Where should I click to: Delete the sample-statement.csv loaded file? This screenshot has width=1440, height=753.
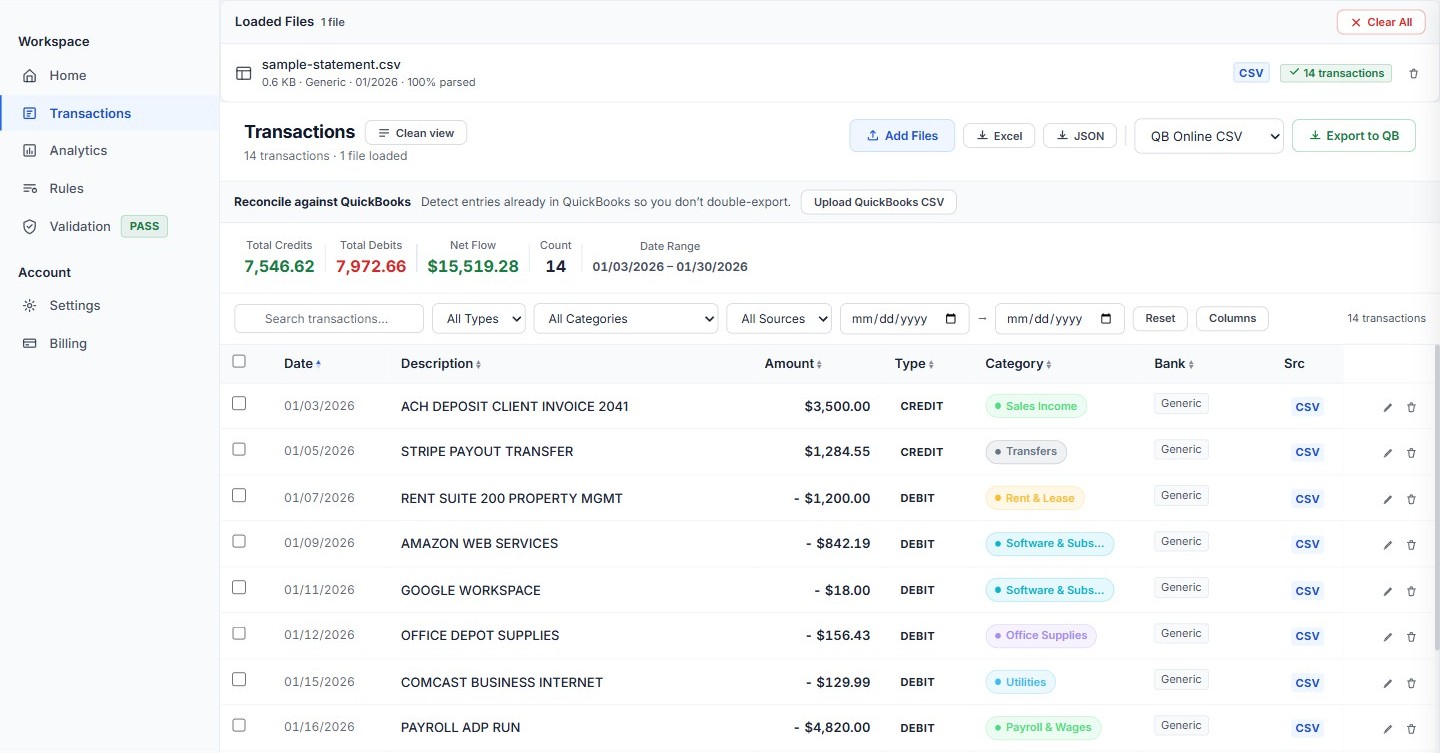(1413, 73)
